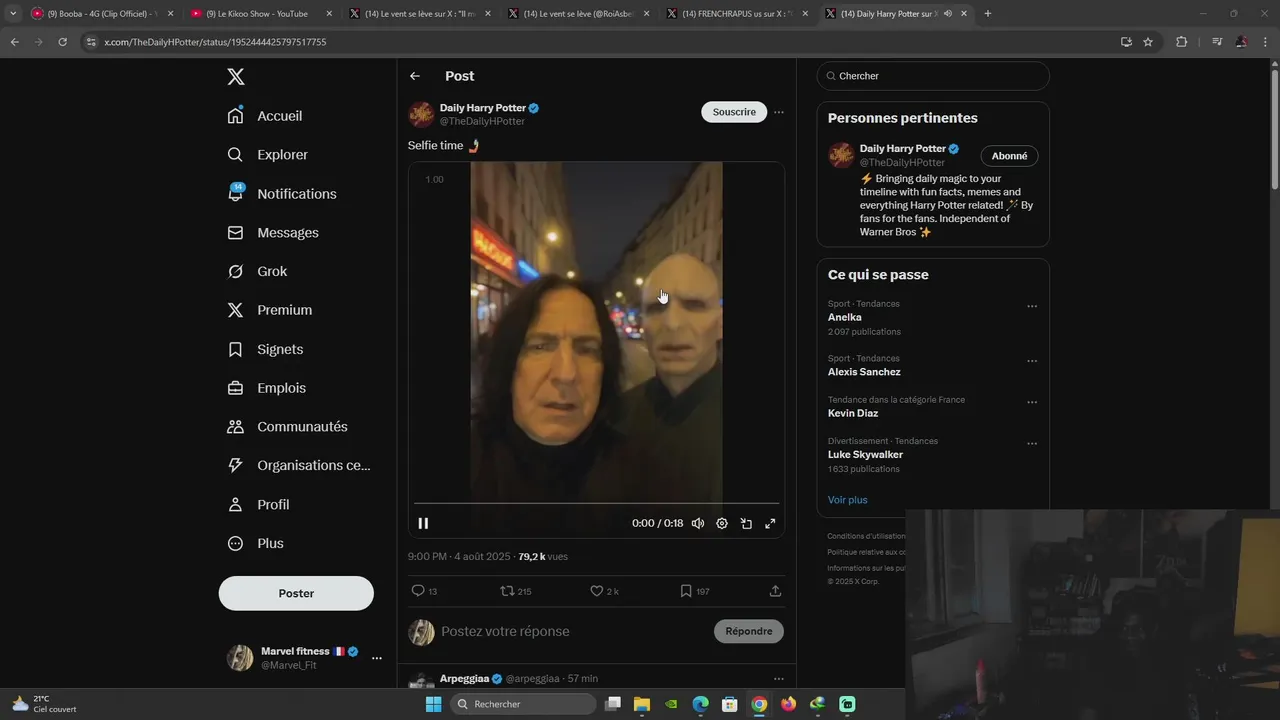Open options for Arpeggiaa reply

pyautogui.click(x=779, y=679)
